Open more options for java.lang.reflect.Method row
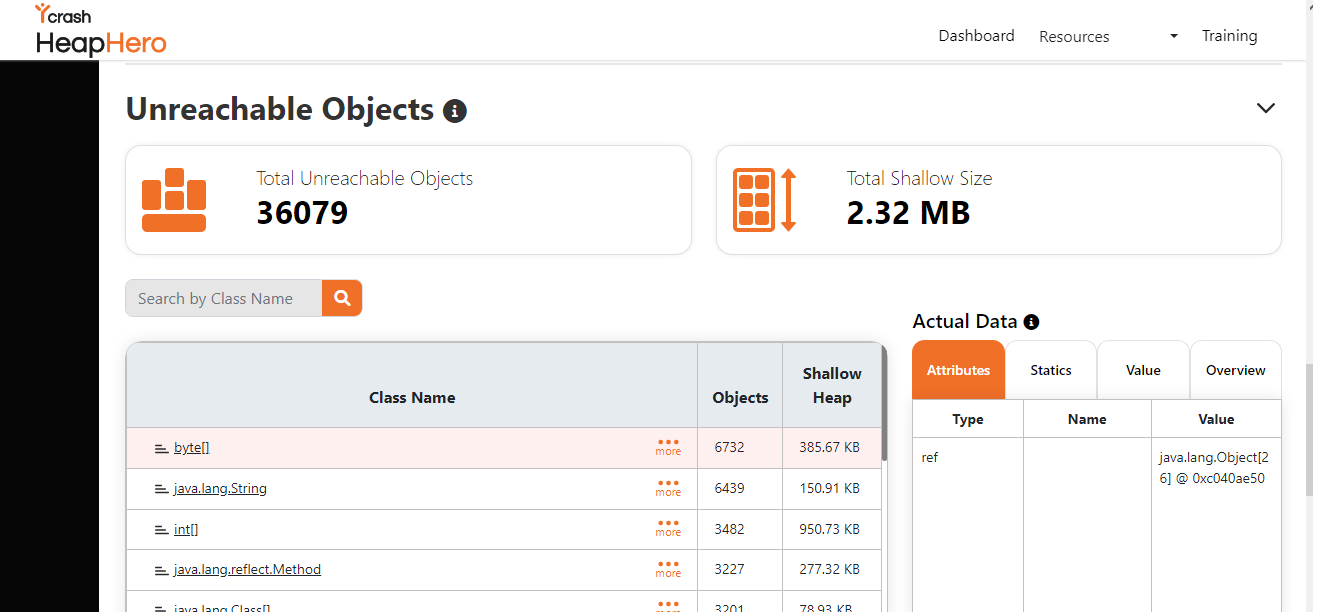Screen dimensions: 1318x612 (x=668, y=569)
